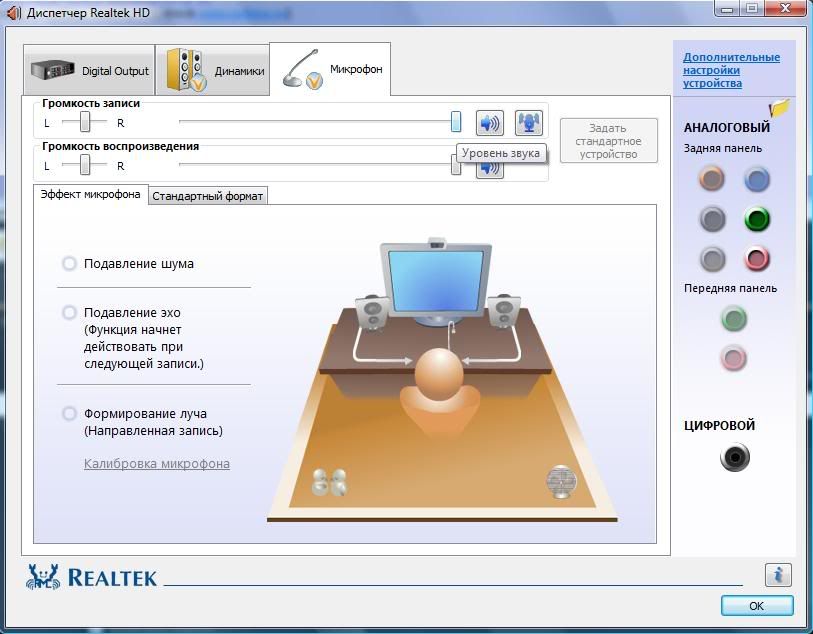Click the monitor in room illustration

pos(436,281)
